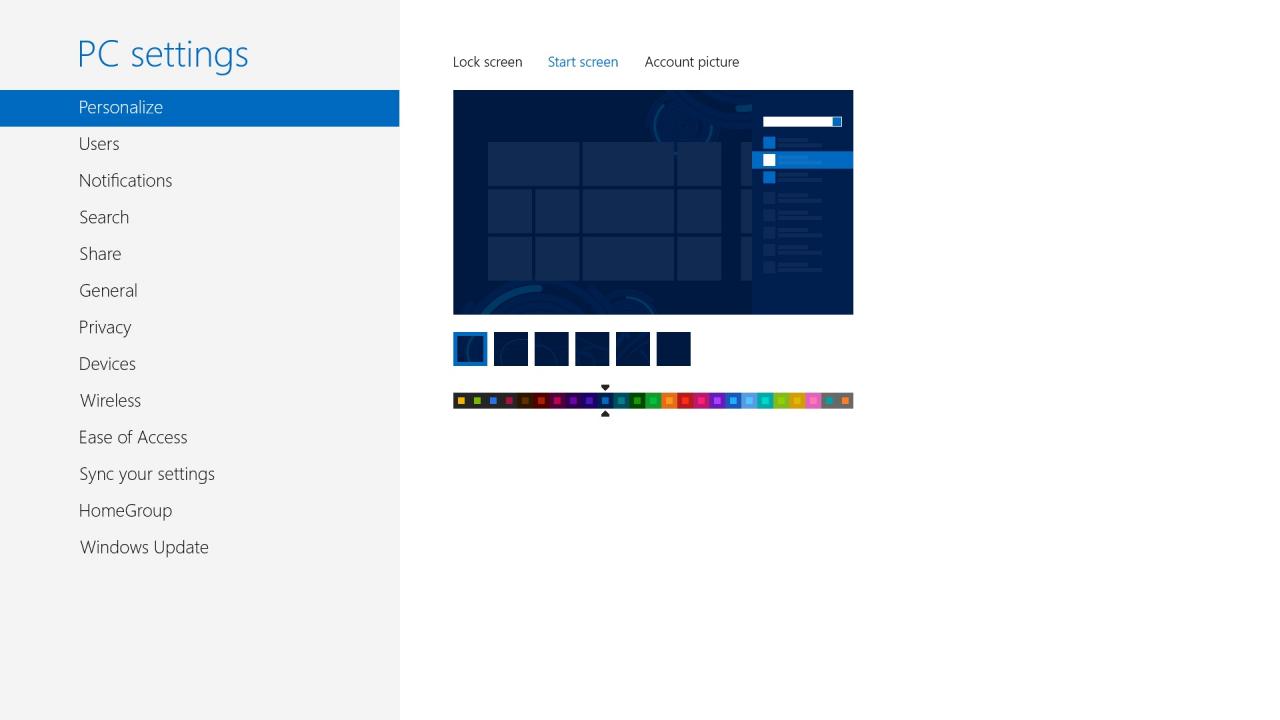Go to Notifications settings

125,181
